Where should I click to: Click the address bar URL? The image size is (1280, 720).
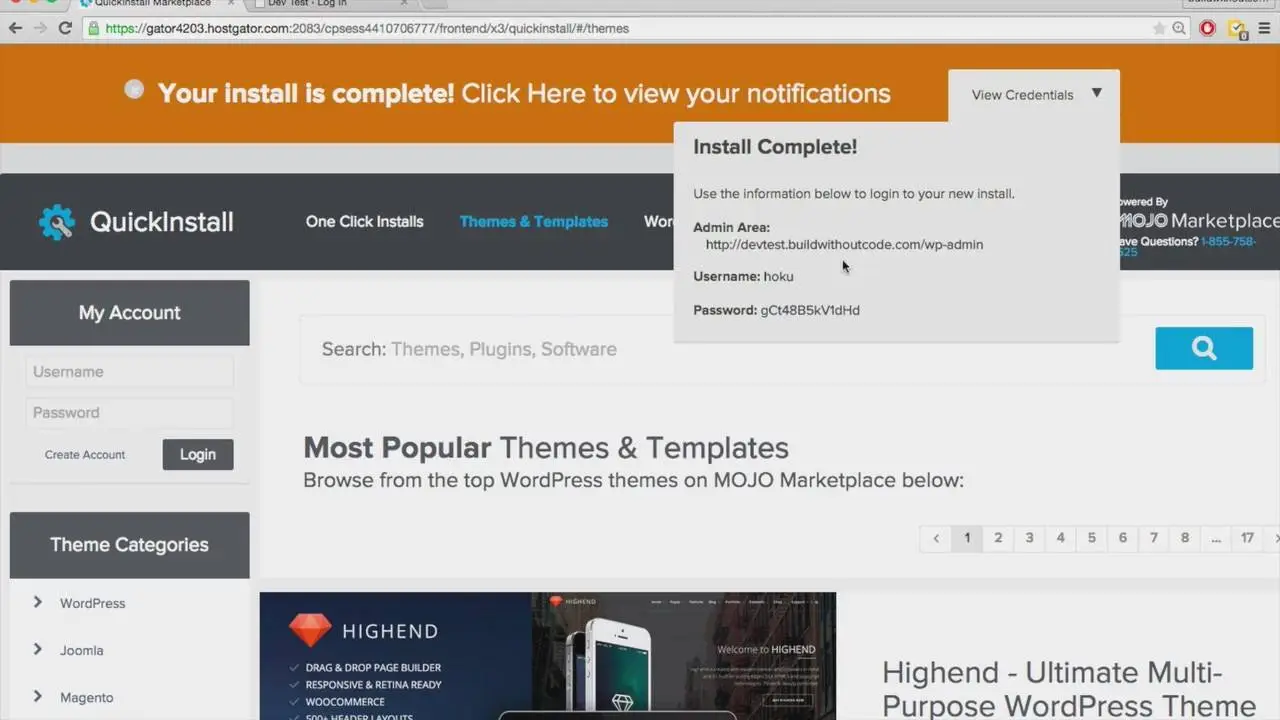366,28
